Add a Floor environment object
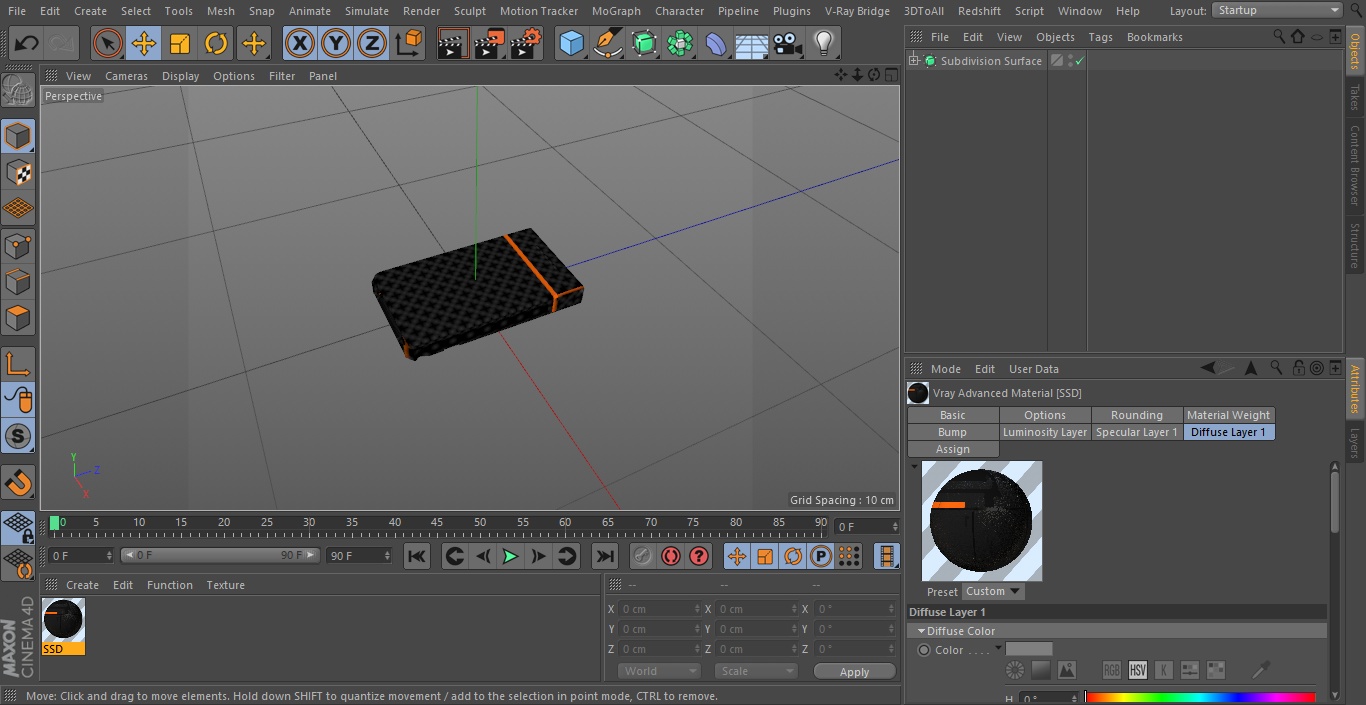Image resolution: width=1366 pixels, height=705 pixels. tap(752, 44)
